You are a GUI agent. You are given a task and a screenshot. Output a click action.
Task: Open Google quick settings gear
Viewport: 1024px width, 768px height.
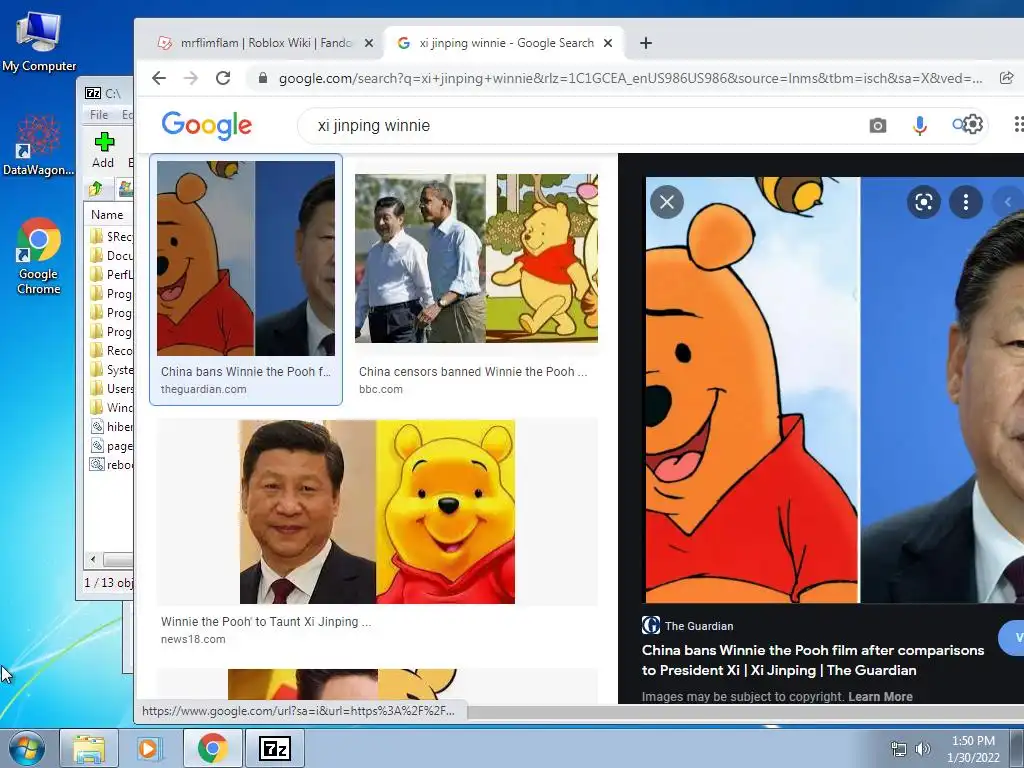coord(972,124)
